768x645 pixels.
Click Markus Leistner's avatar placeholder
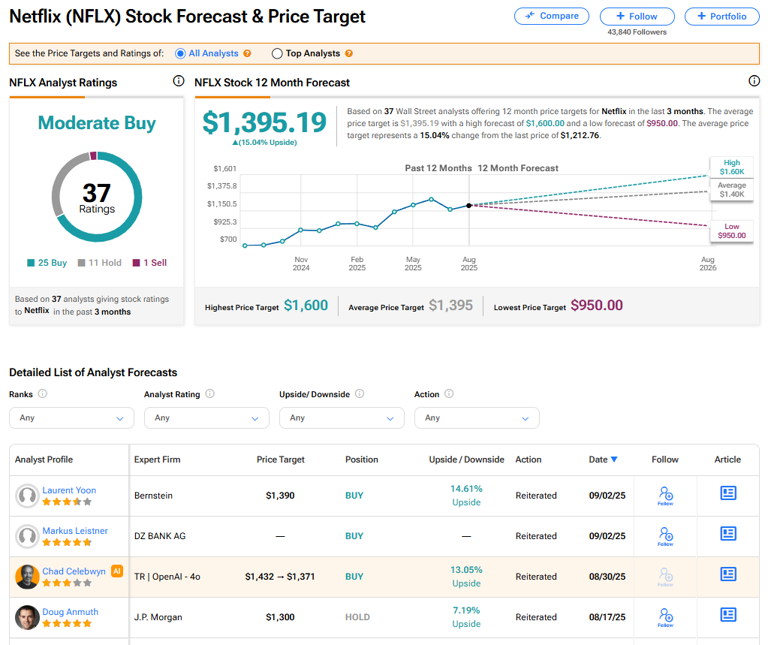click(27, 536)
